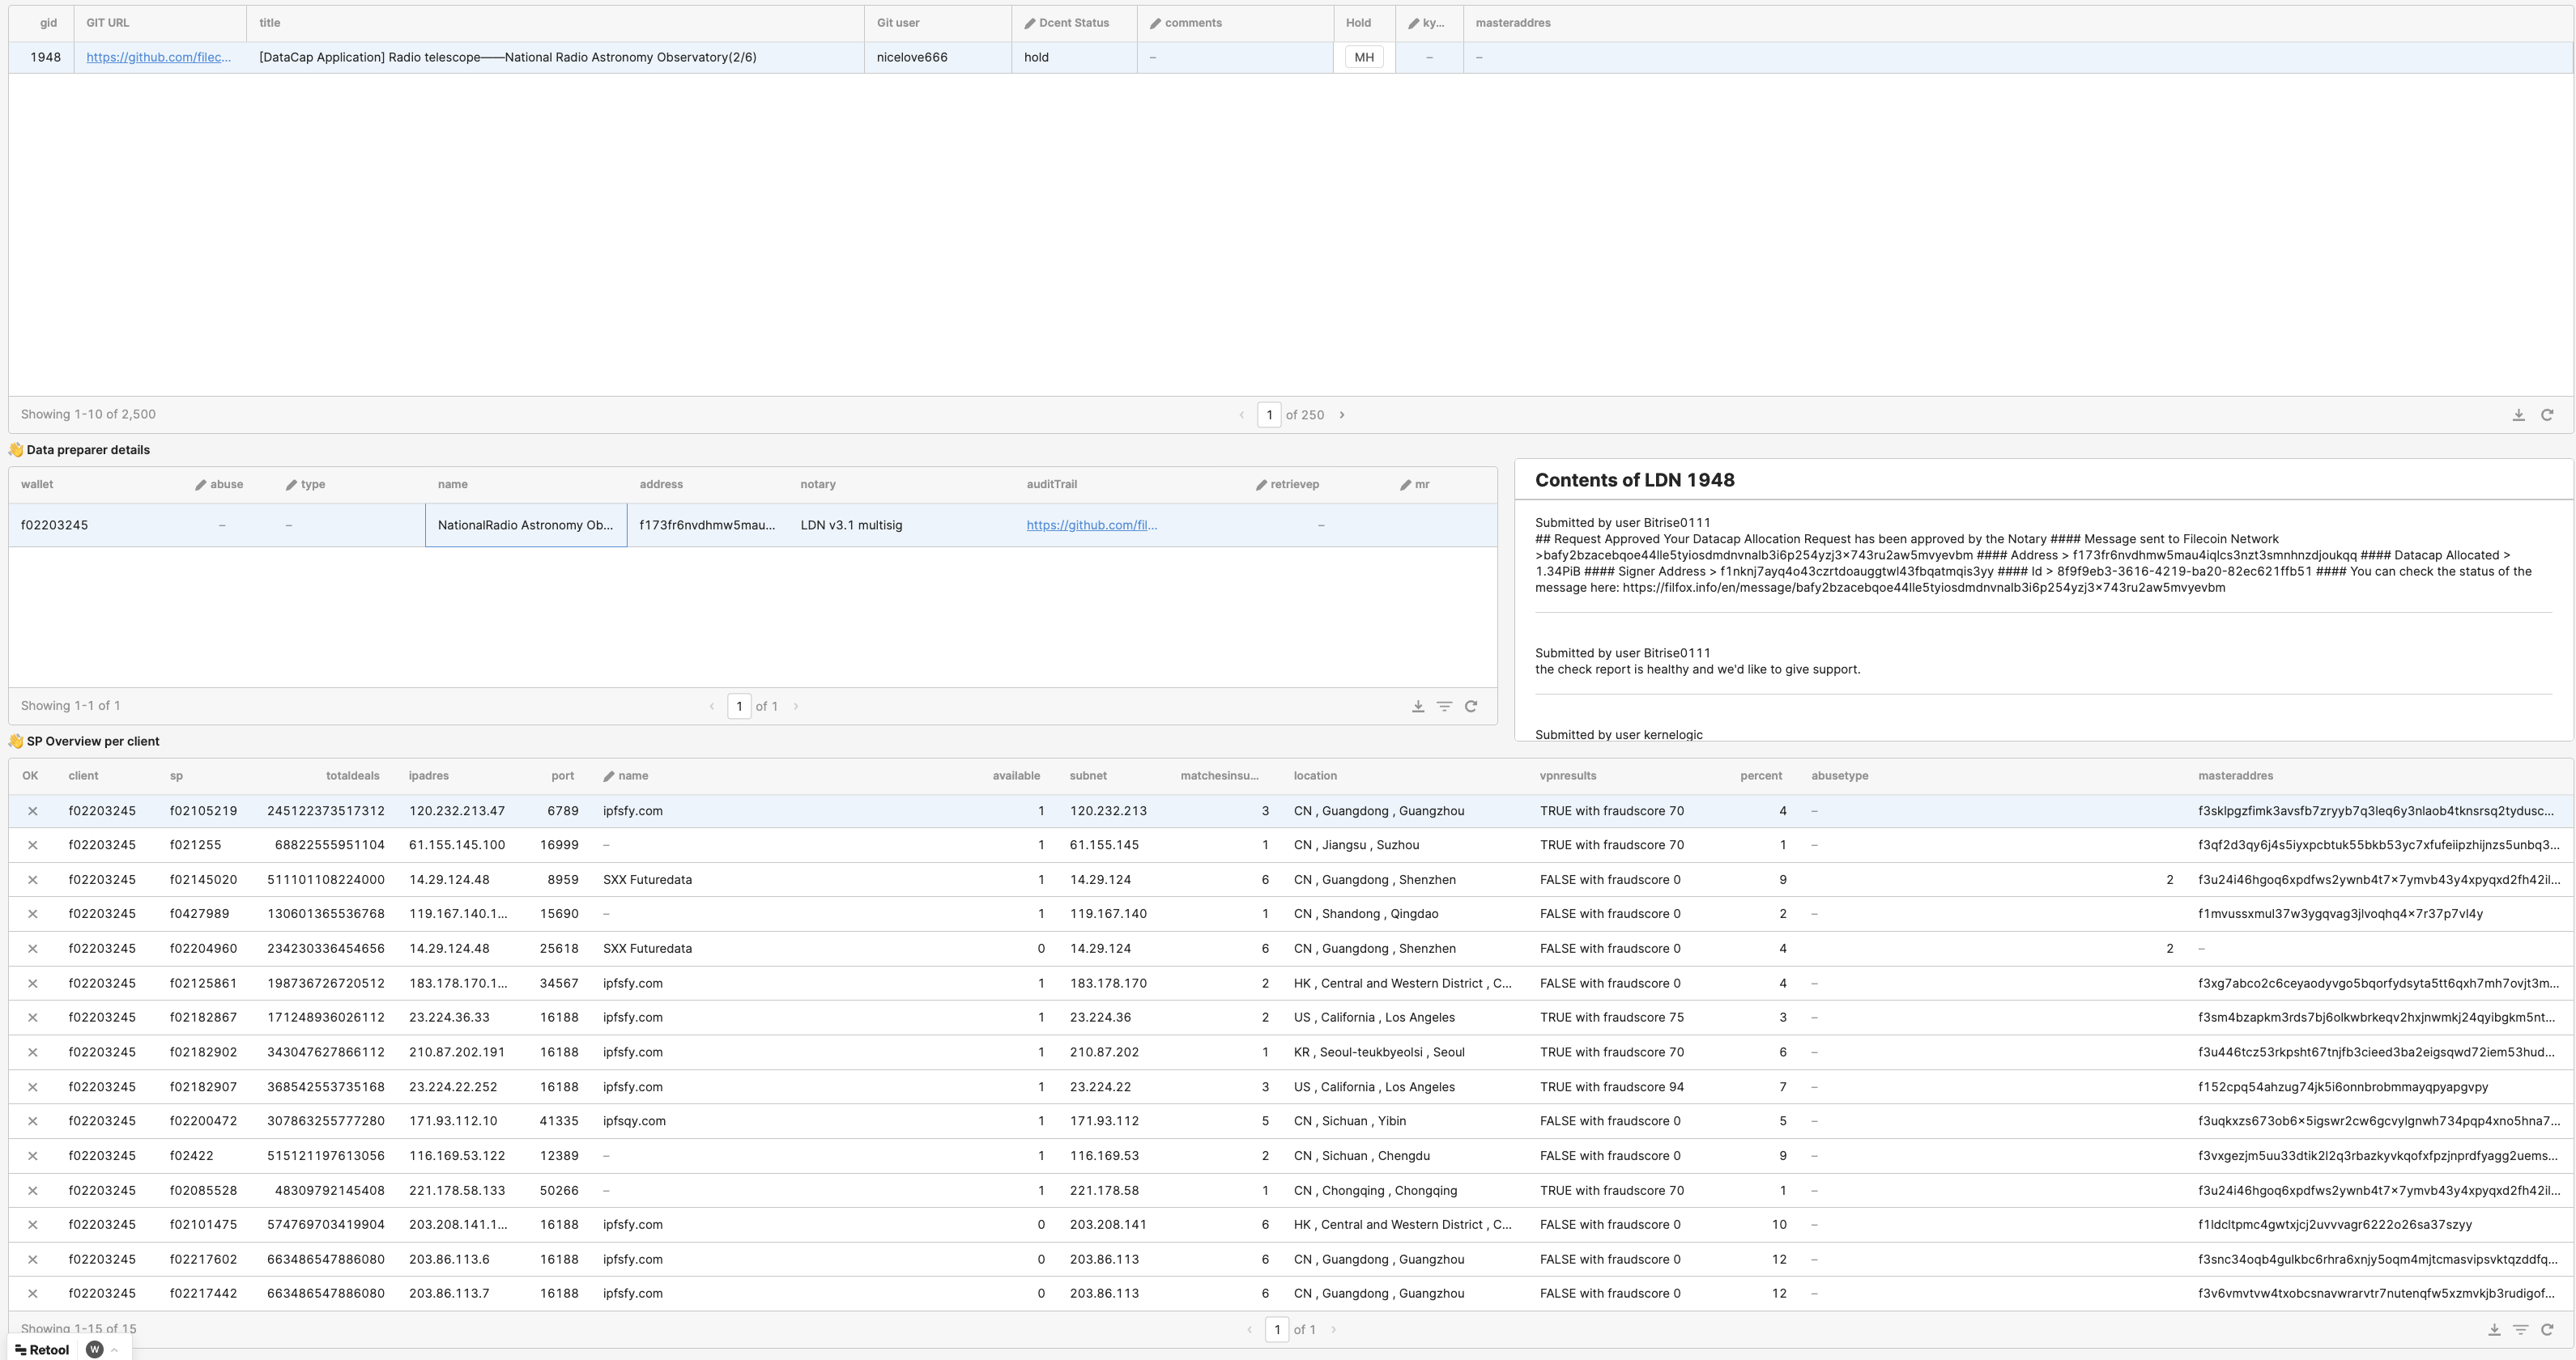Open filter options on SP Overview table
The image size is (2576, 1360).
tap(2520, 1329)
